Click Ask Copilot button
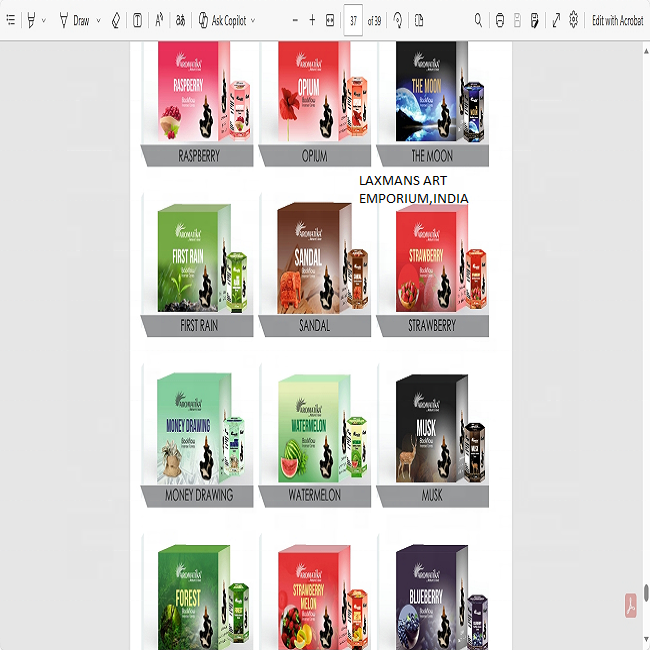The height and width of the screenshot is (650, 650). [x=223, y=20]
